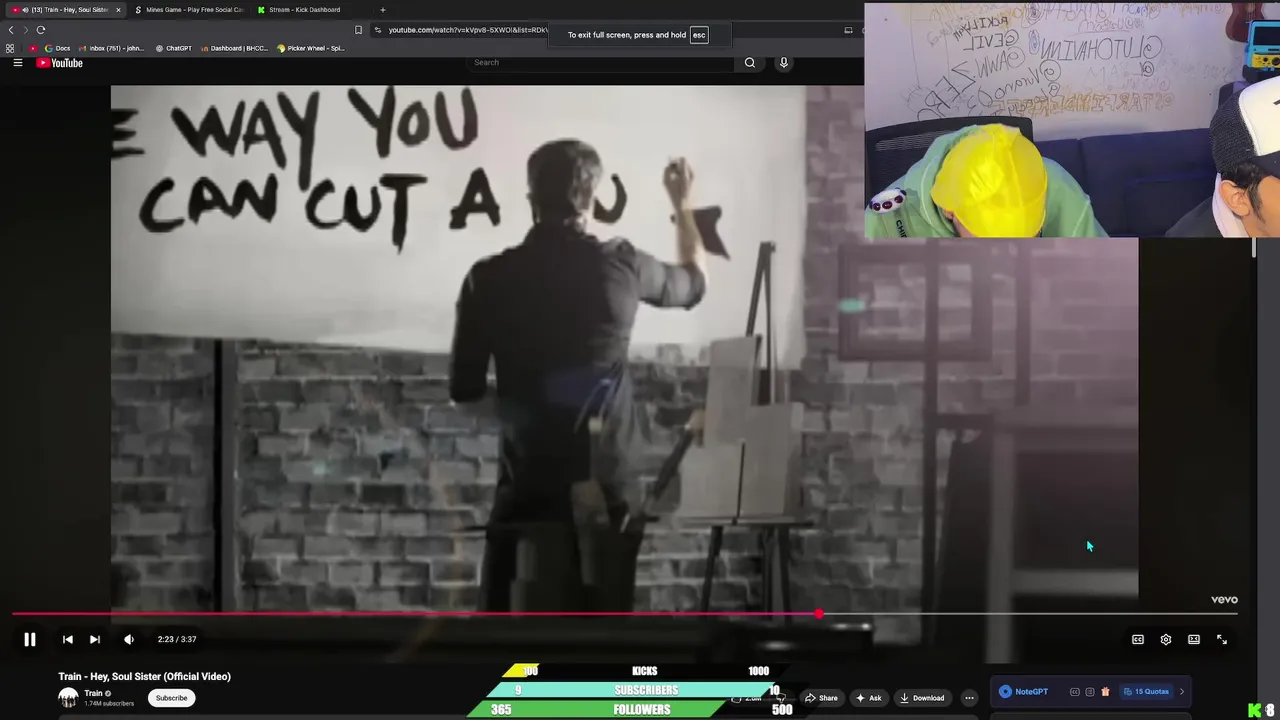1280x720 pixels.
Task: Click the Ask button
Action: point(868,698)
